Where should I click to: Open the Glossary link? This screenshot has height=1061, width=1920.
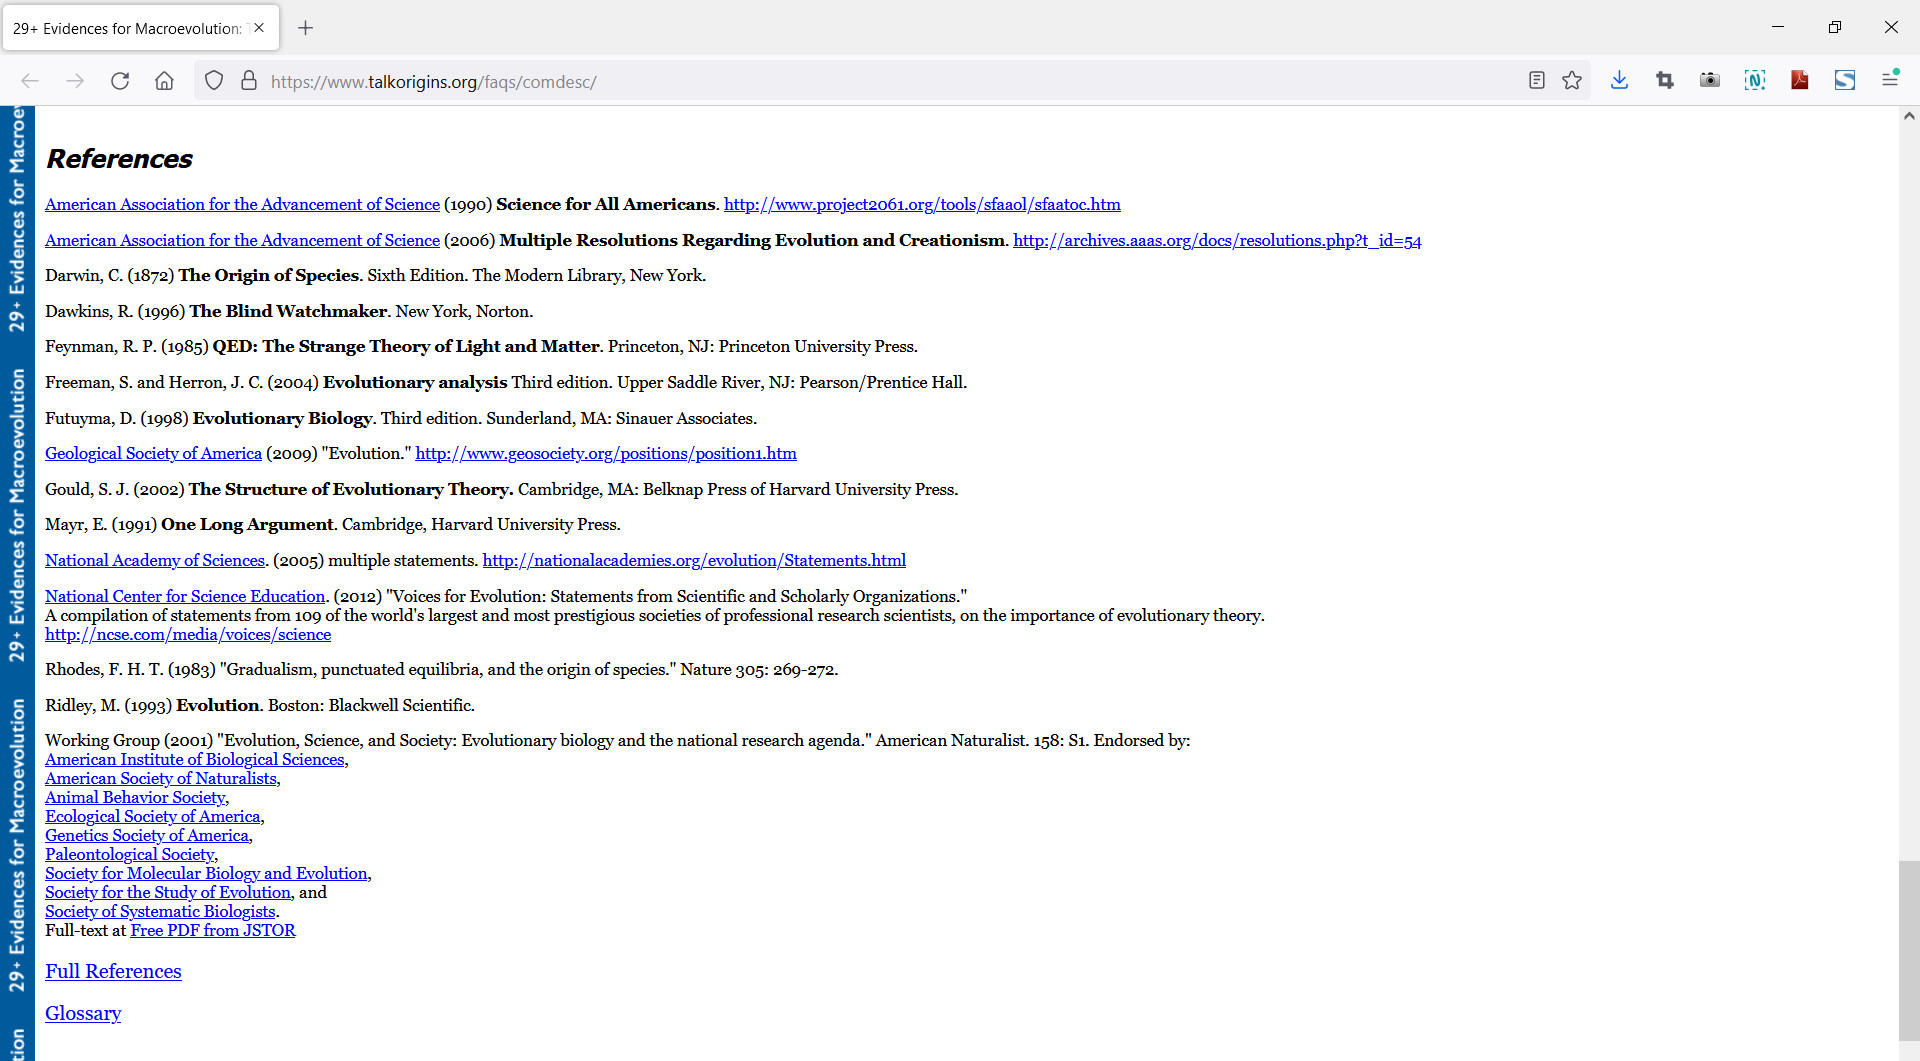pyautogui.click(x=83, y=1014)
